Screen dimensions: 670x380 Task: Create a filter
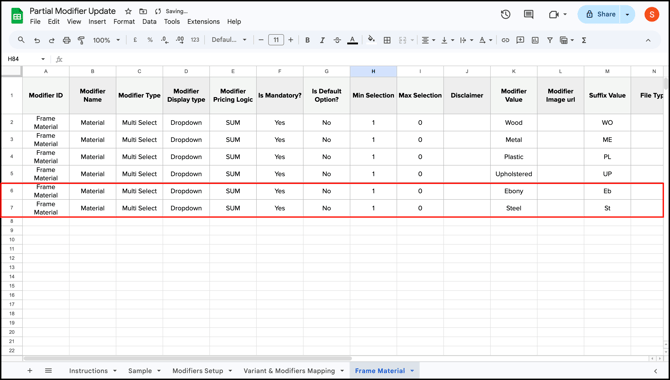click(550, 40)
